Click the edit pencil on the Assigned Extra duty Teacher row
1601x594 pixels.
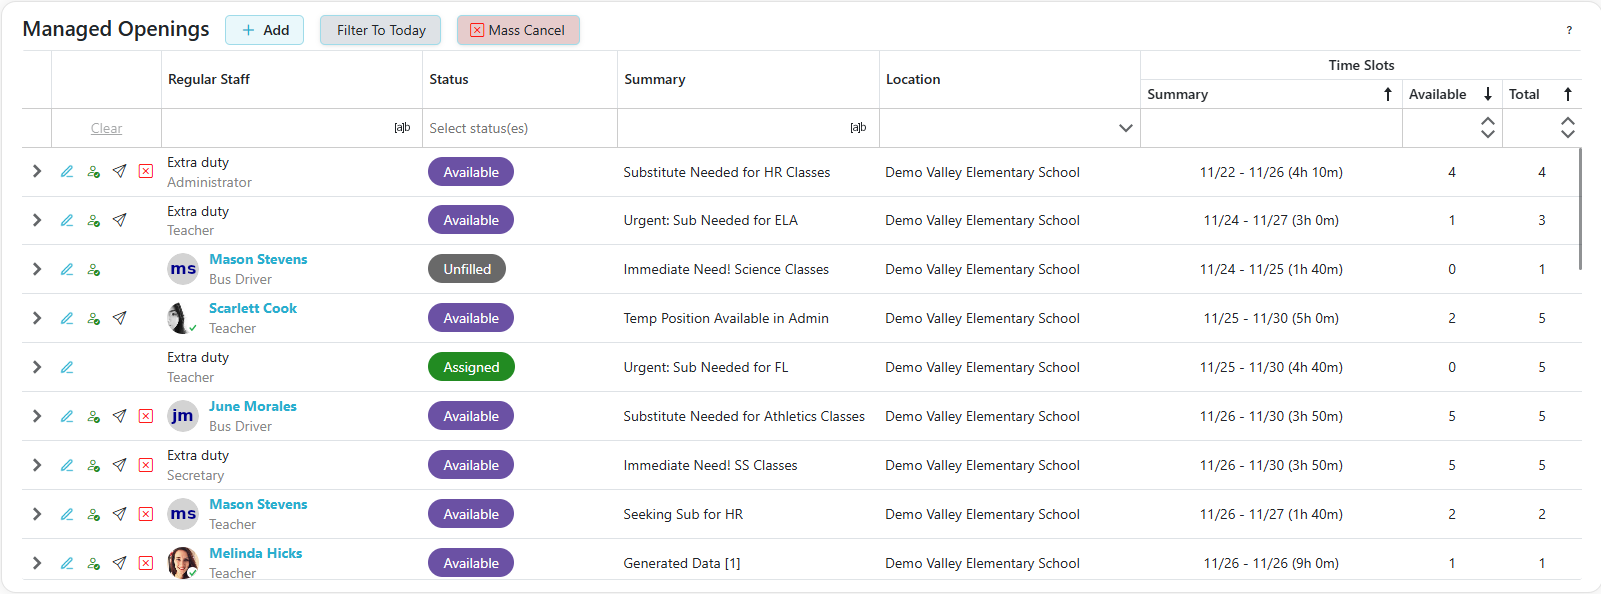point(67,367)
